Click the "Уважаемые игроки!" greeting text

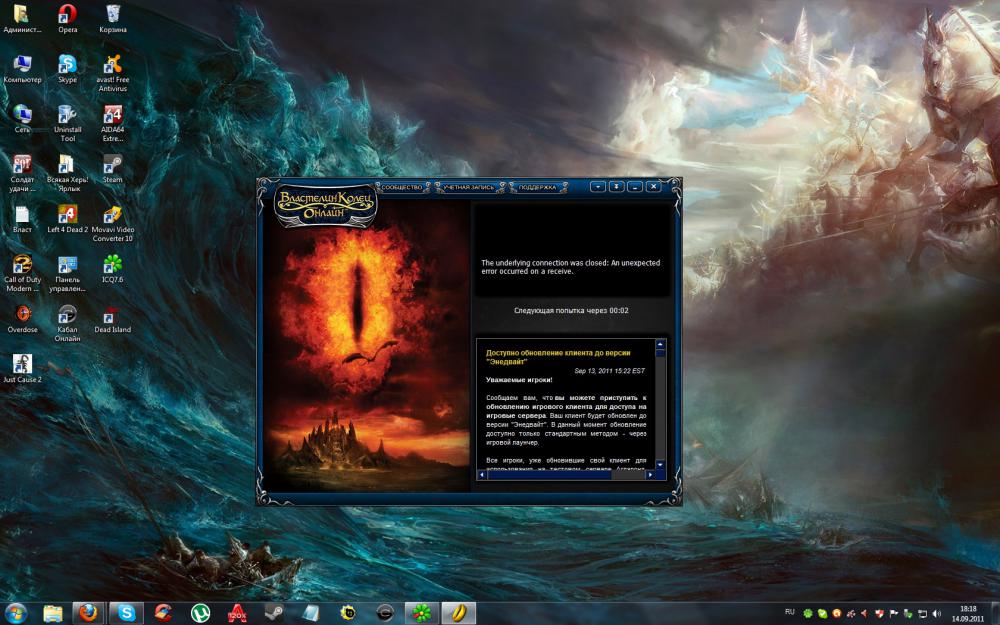519,380
